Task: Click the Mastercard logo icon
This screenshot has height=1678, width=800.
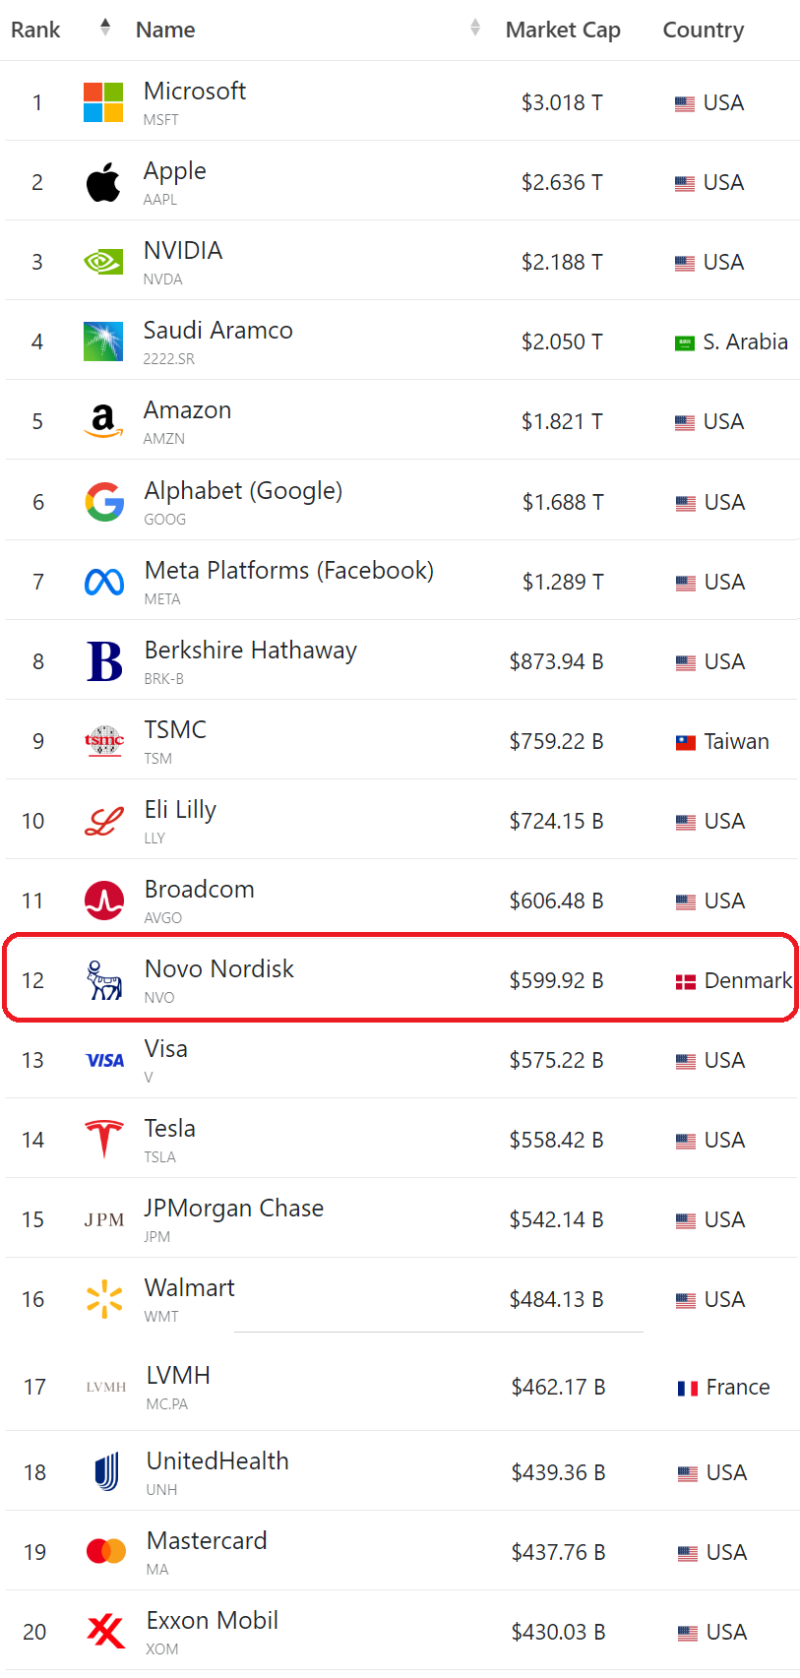Action: (106, 1551)
